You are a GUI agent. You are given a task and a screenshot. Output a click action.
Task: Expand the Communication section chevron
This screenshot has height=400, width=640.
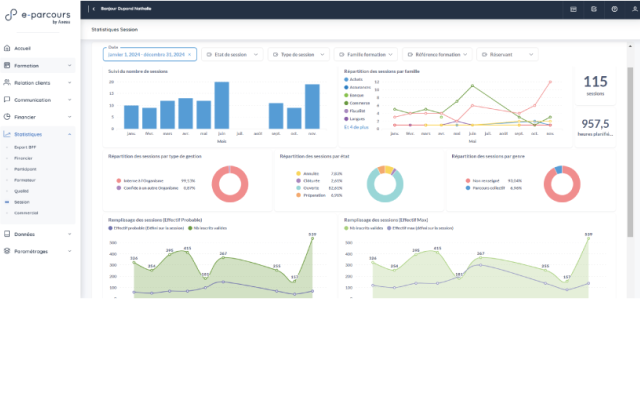[69, 100]
